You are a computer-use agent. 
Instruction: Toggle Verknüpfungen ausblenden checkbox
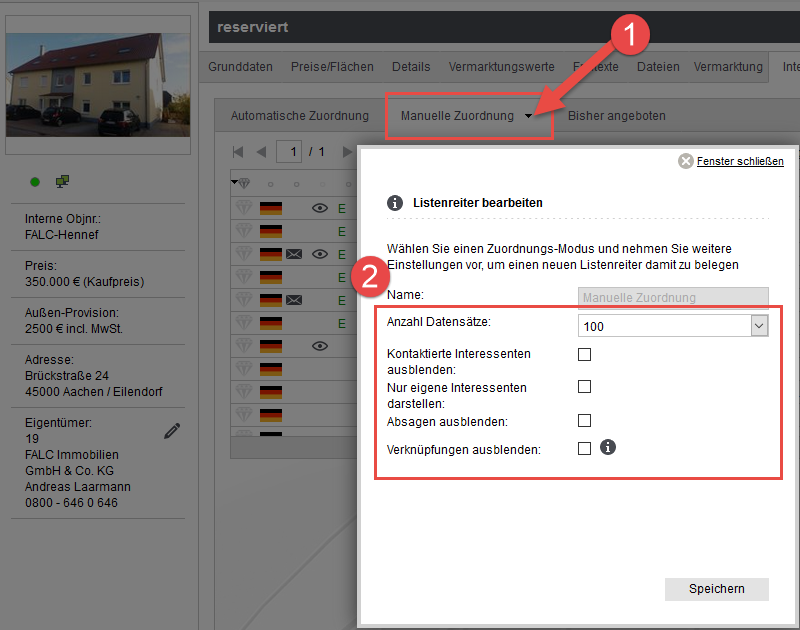pos(585,449)
